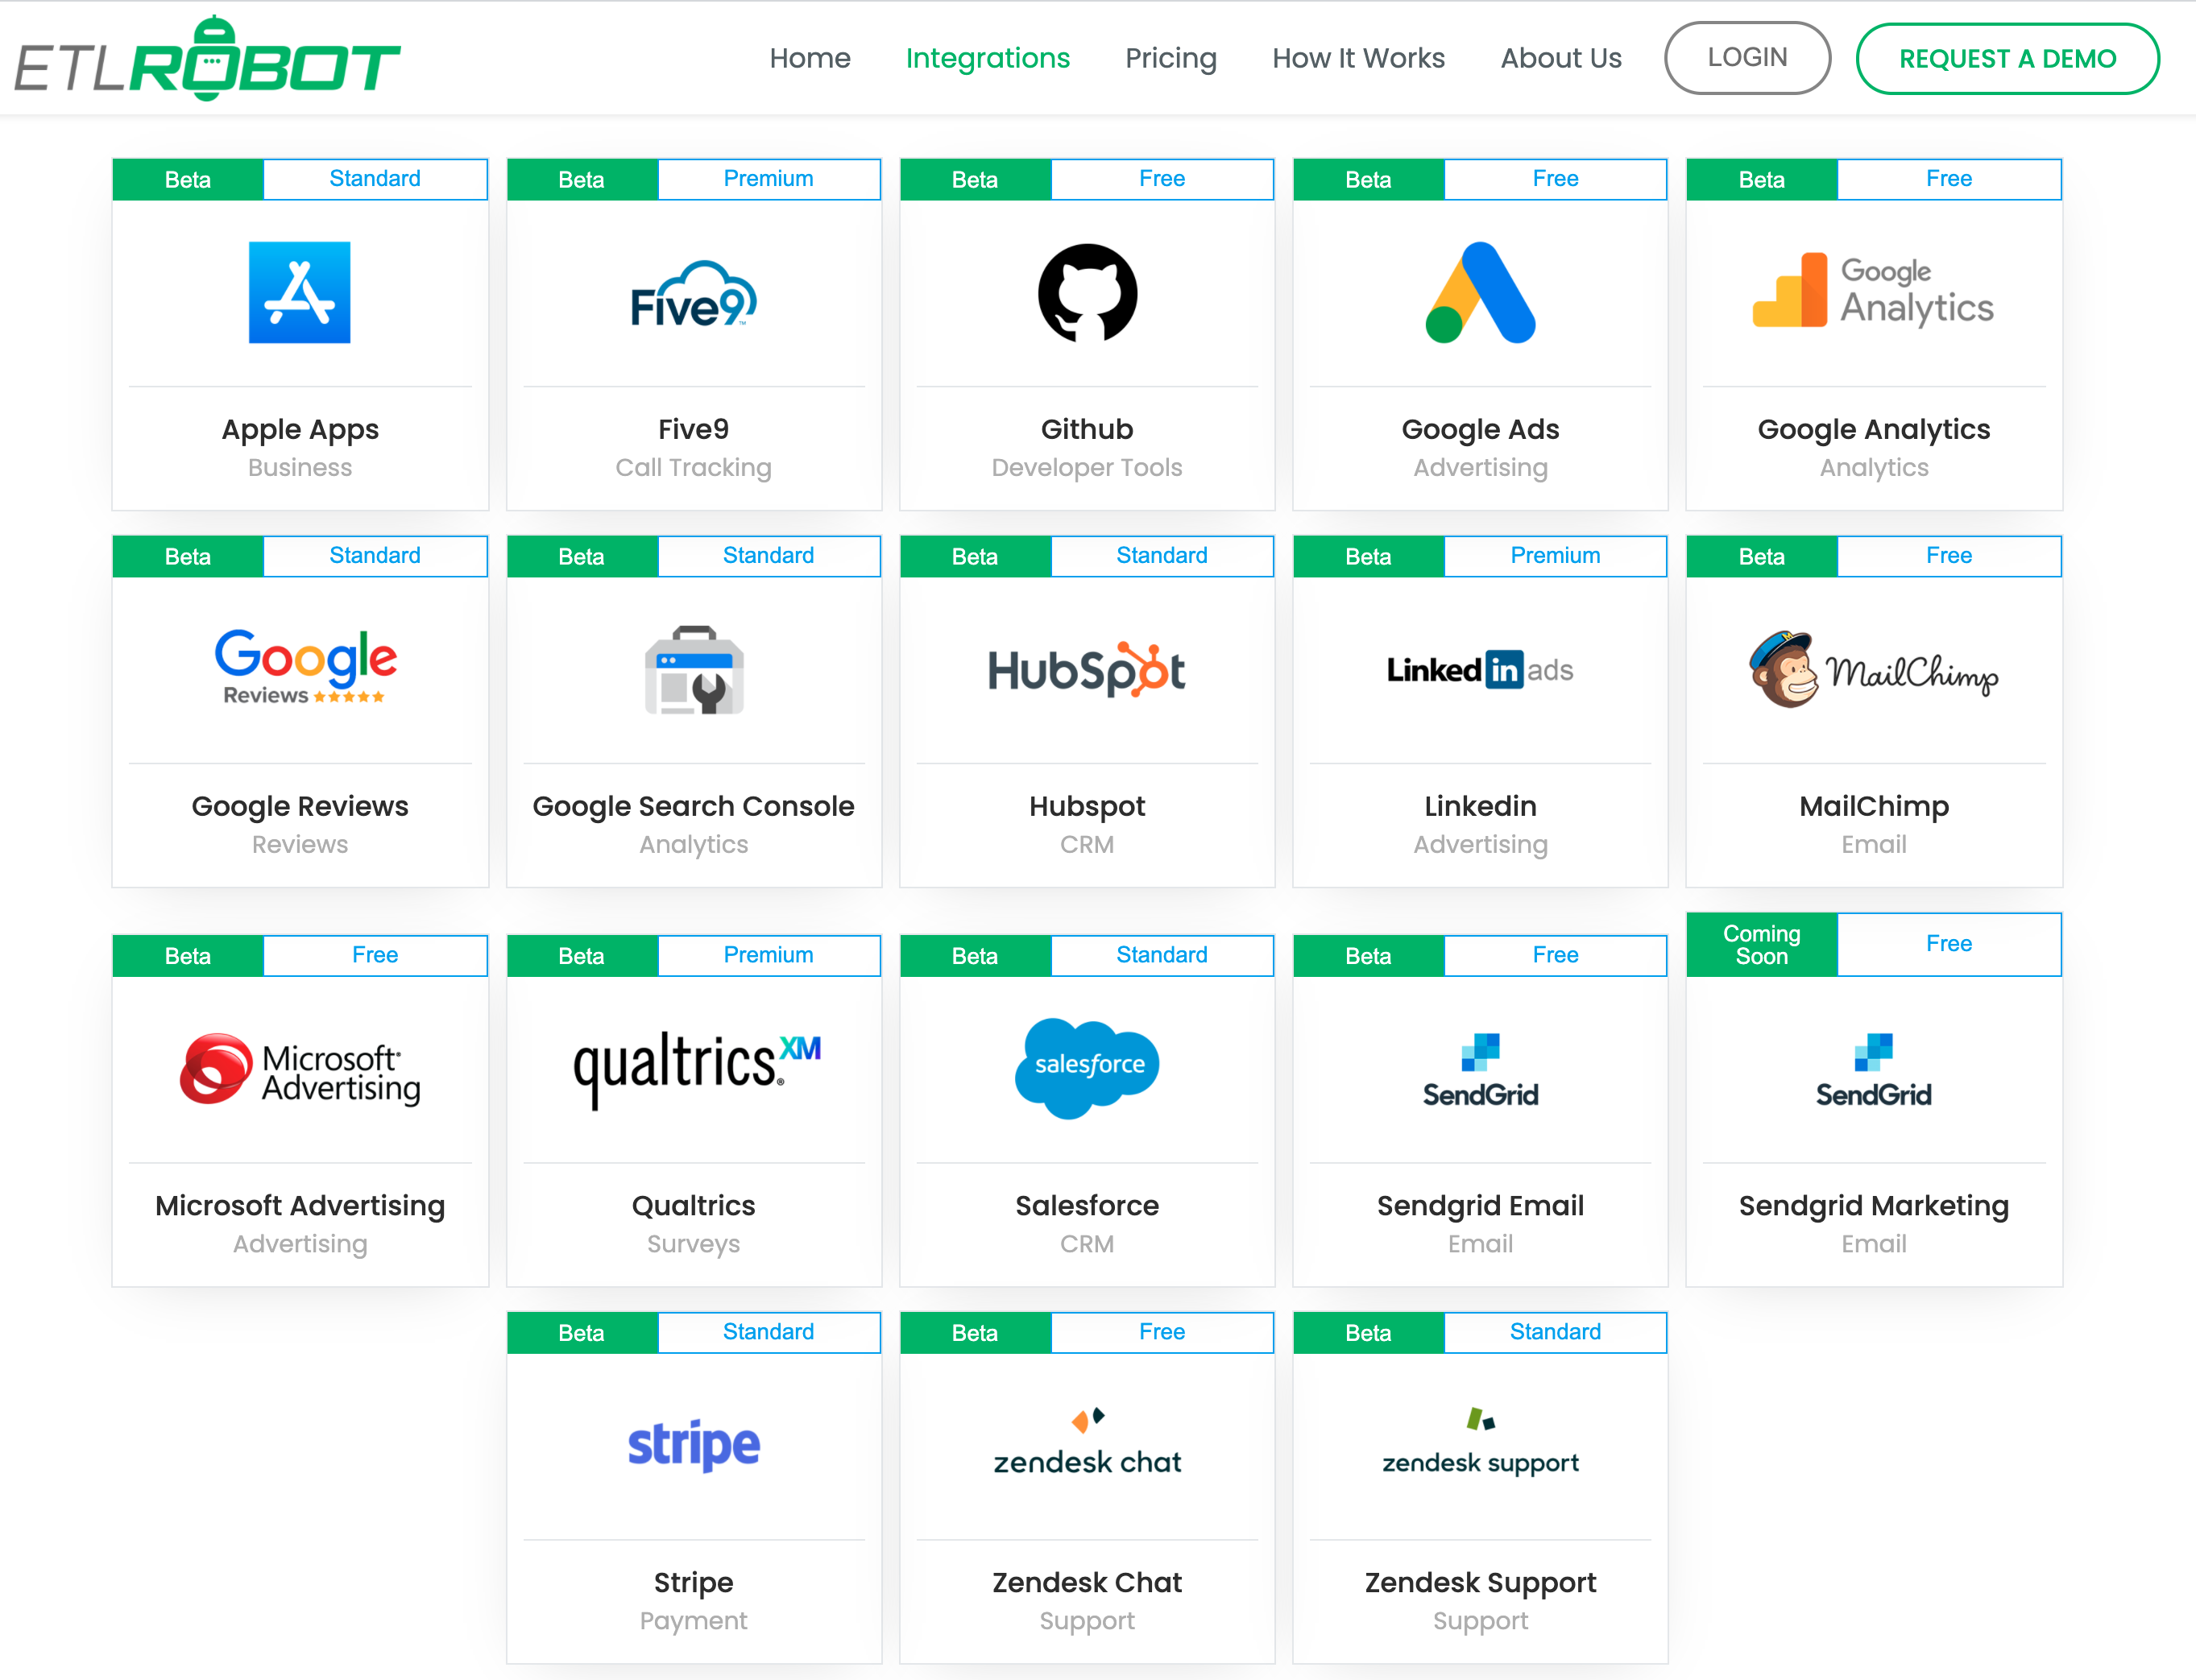2196x1680 pixels.
Task: Select the Salesforce cloud logo
Action: tap(1087, 1067)
